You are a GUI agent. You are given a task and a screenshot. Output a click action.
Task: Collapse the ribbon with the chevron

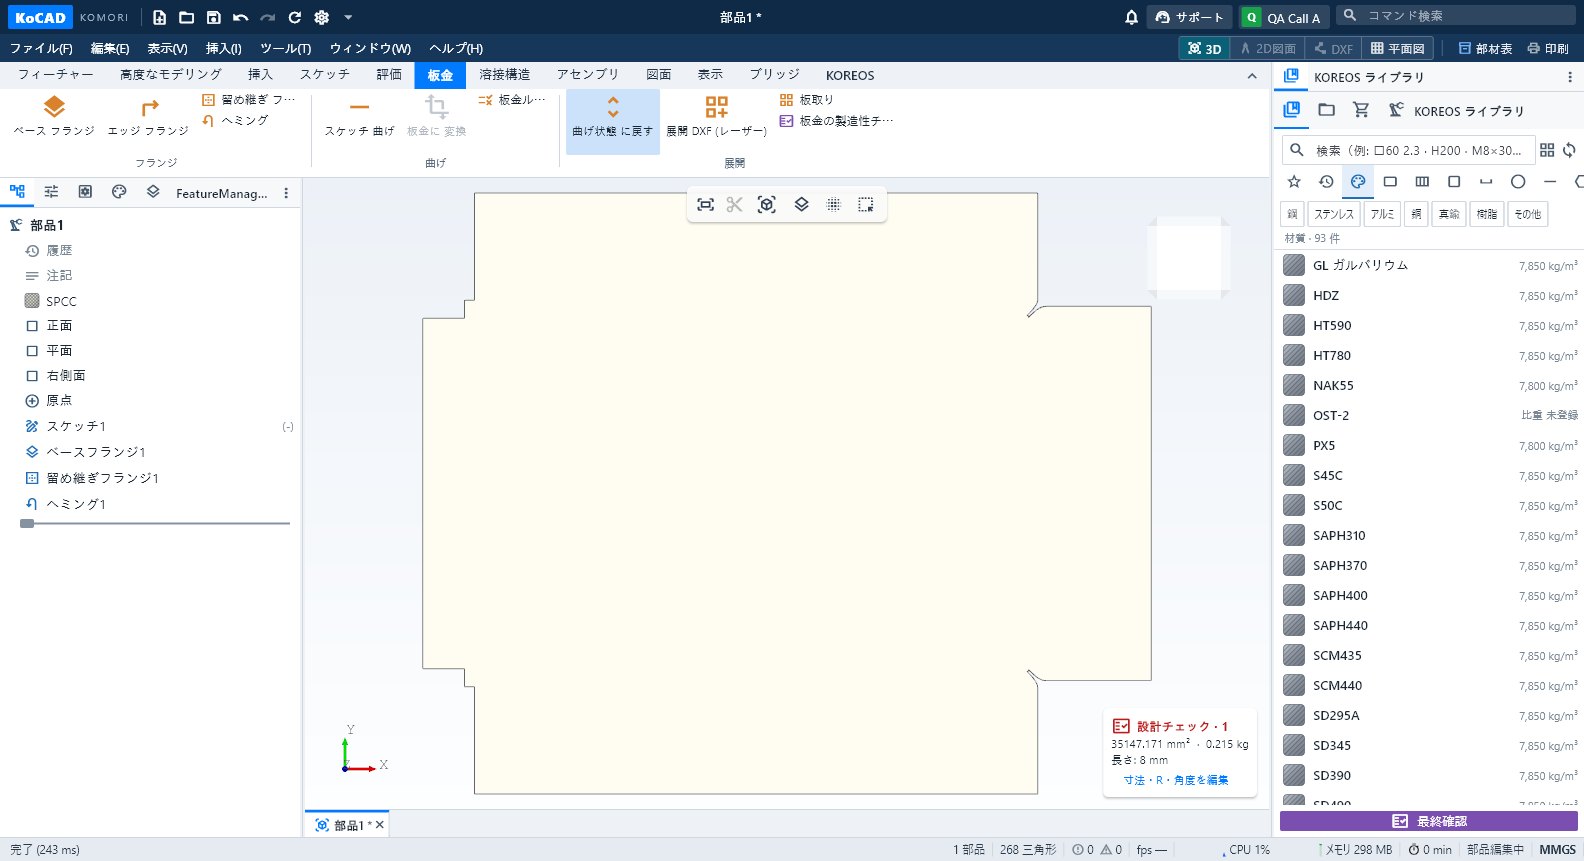(x=1252, y=76)
